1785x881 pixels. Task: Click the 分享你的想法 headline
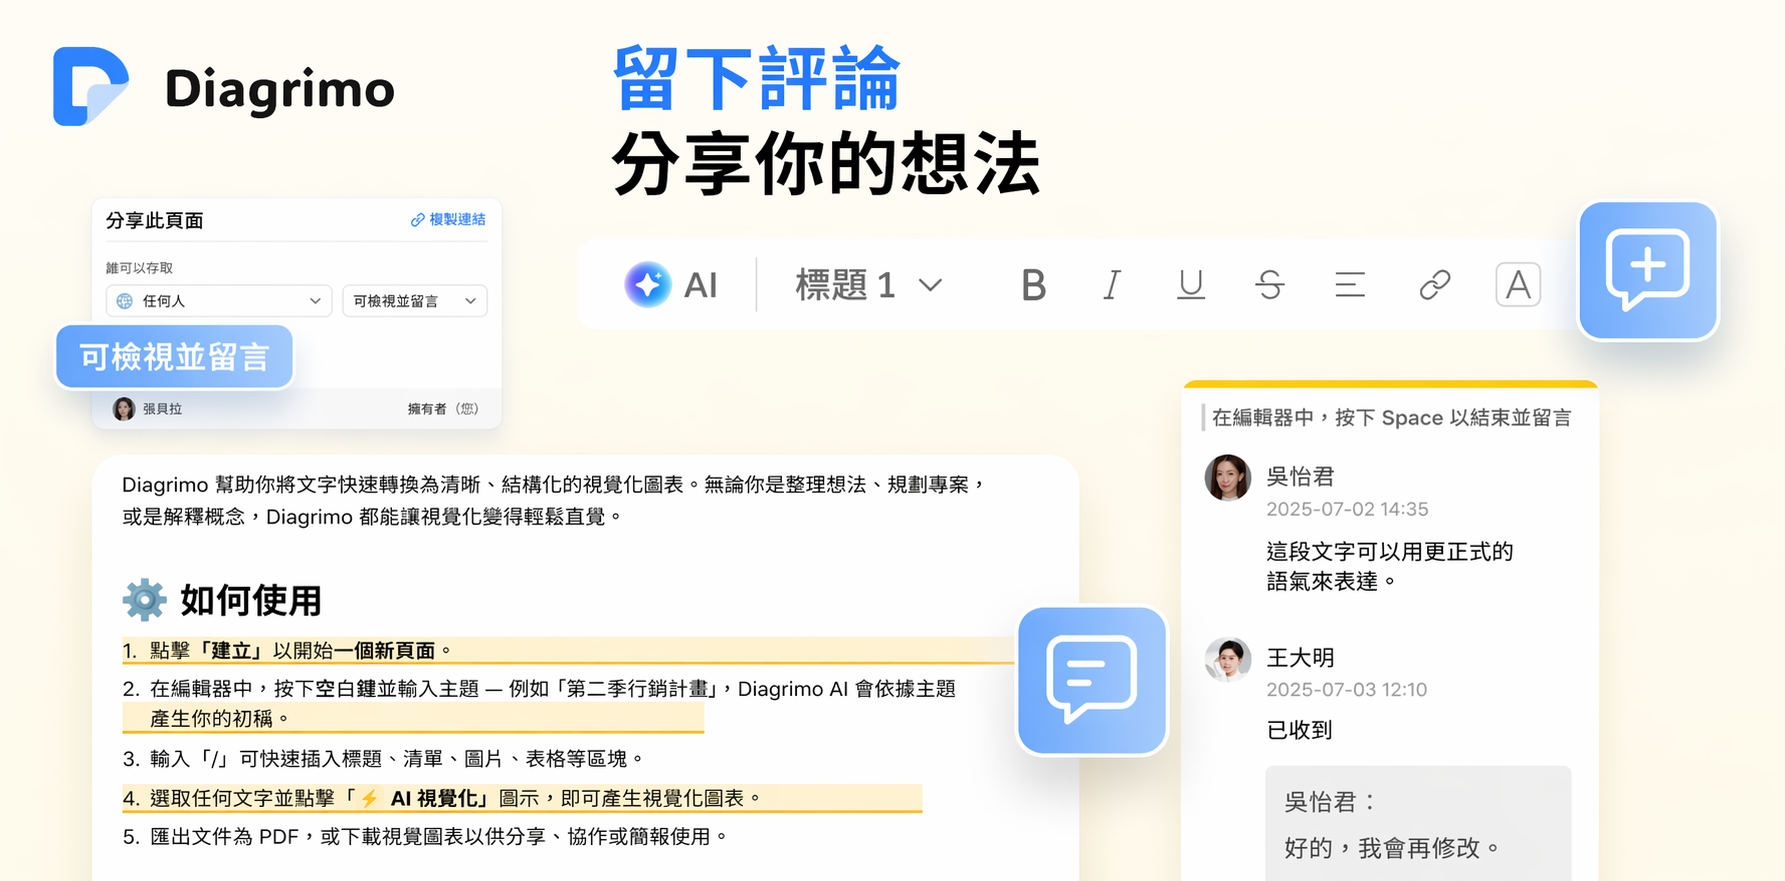click(826, 164)
